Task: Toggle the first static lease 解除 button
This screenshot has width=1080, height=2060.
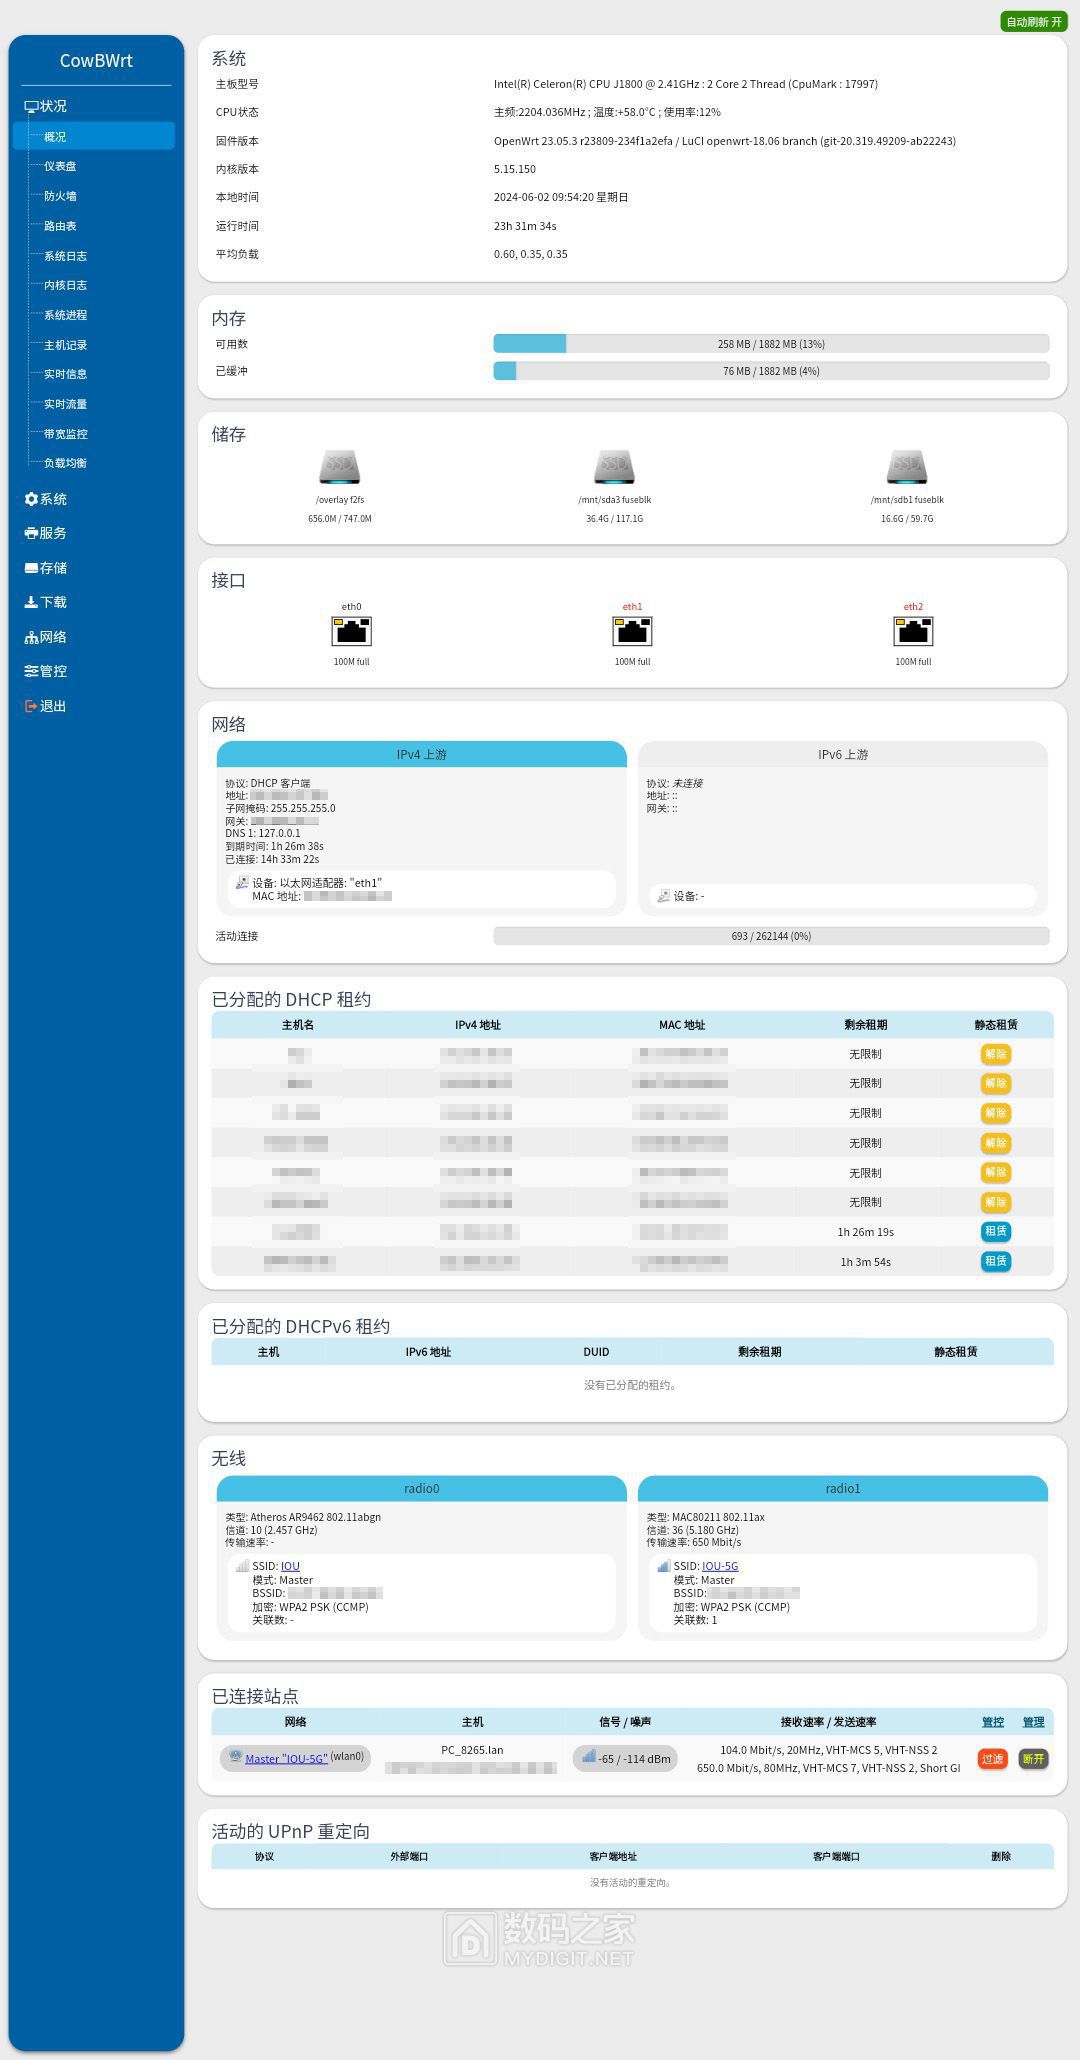Action: pyautogui.click(x=995, y=1054)
